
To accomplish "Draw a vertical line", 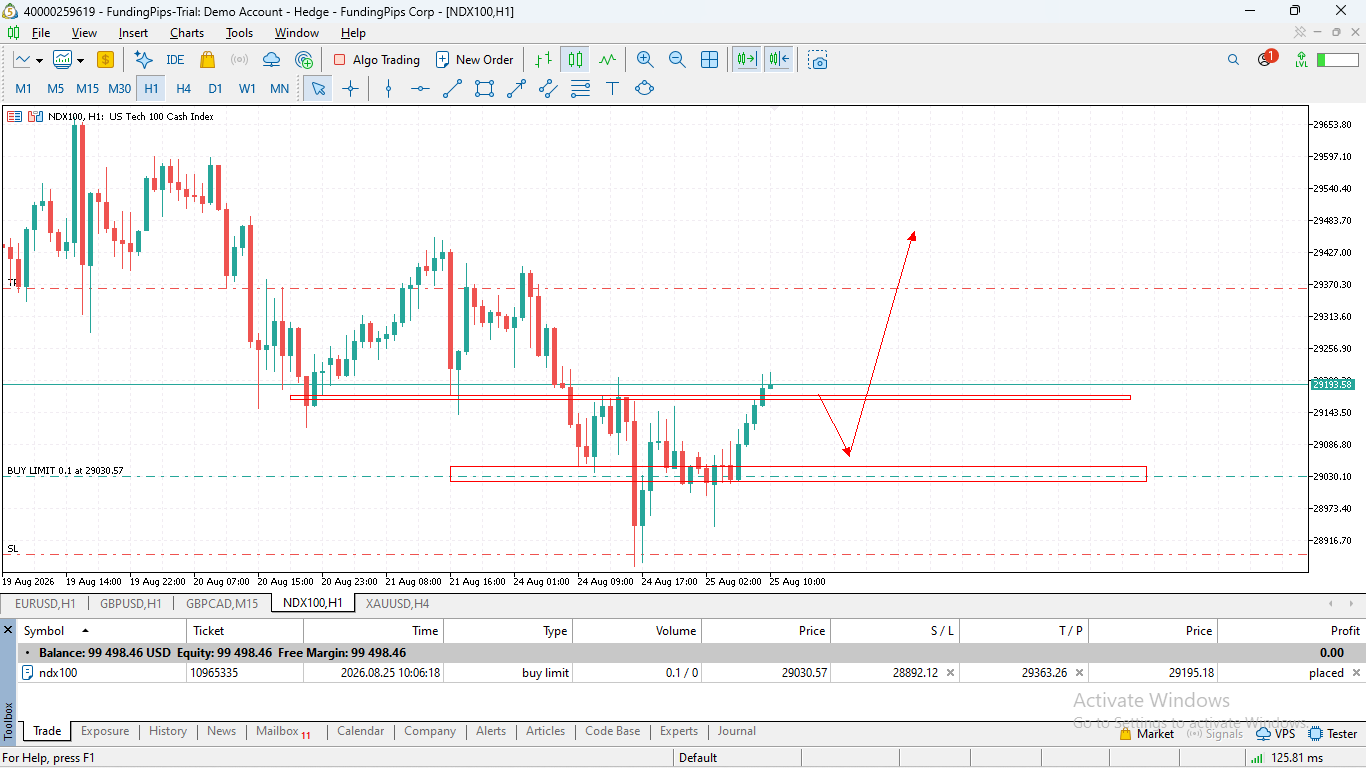I will point(389,89).
